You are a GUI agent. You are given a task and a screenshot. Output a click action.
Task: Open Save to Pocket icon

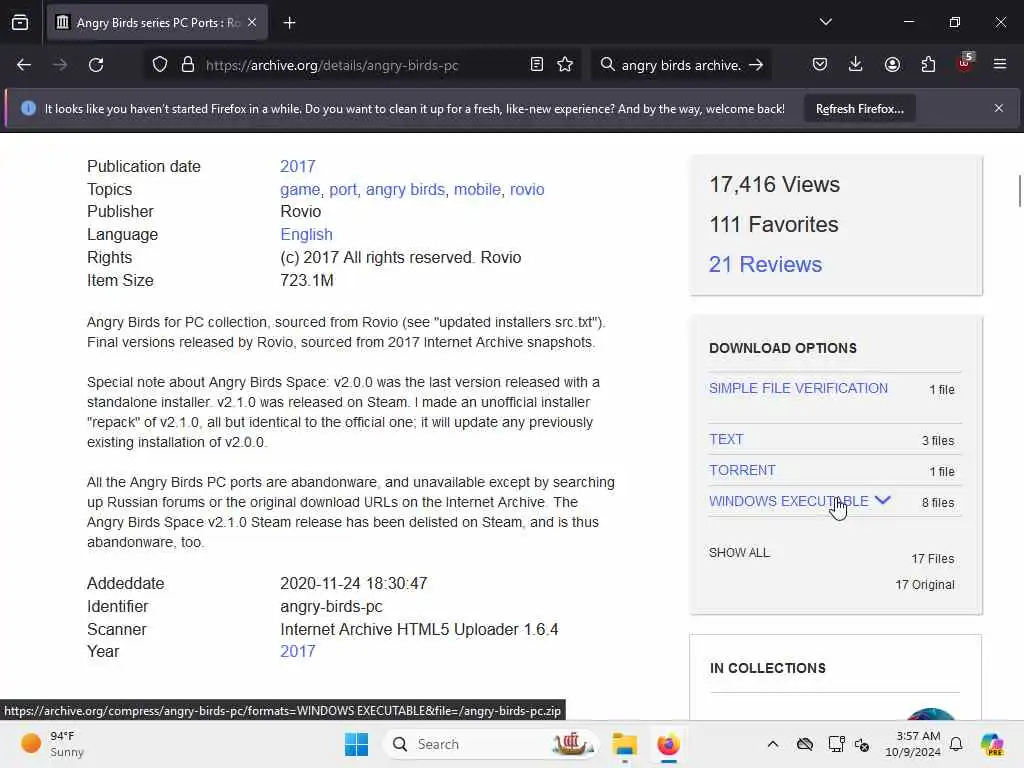click(x=820, y=65)
